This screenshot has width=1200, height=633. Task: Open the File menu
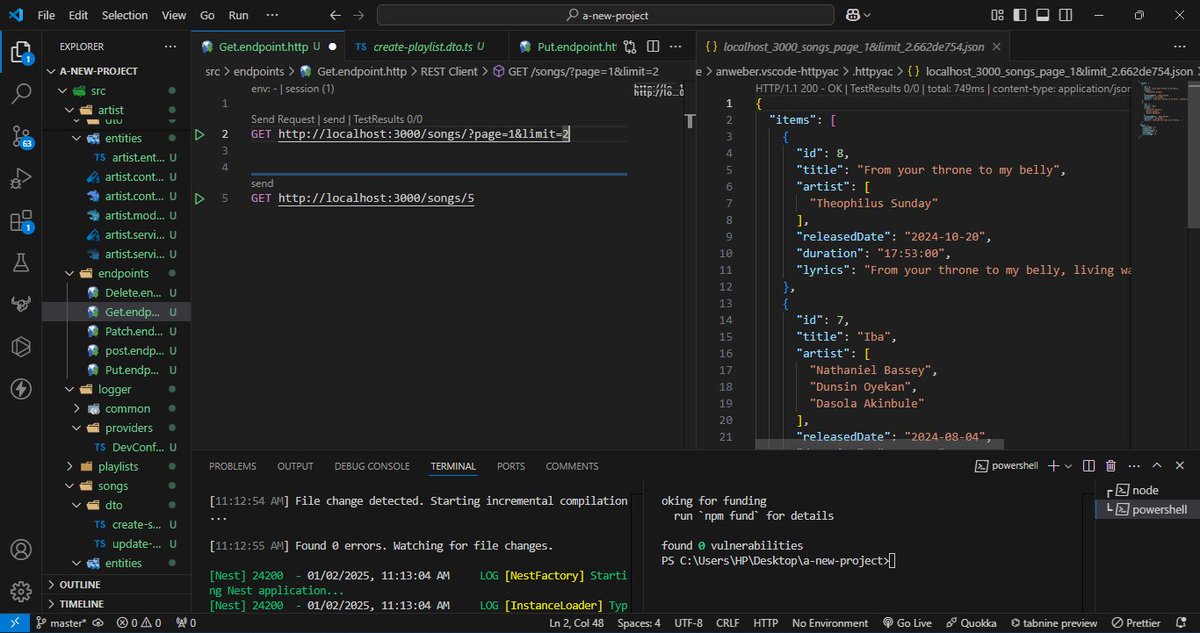coord(47,15)
